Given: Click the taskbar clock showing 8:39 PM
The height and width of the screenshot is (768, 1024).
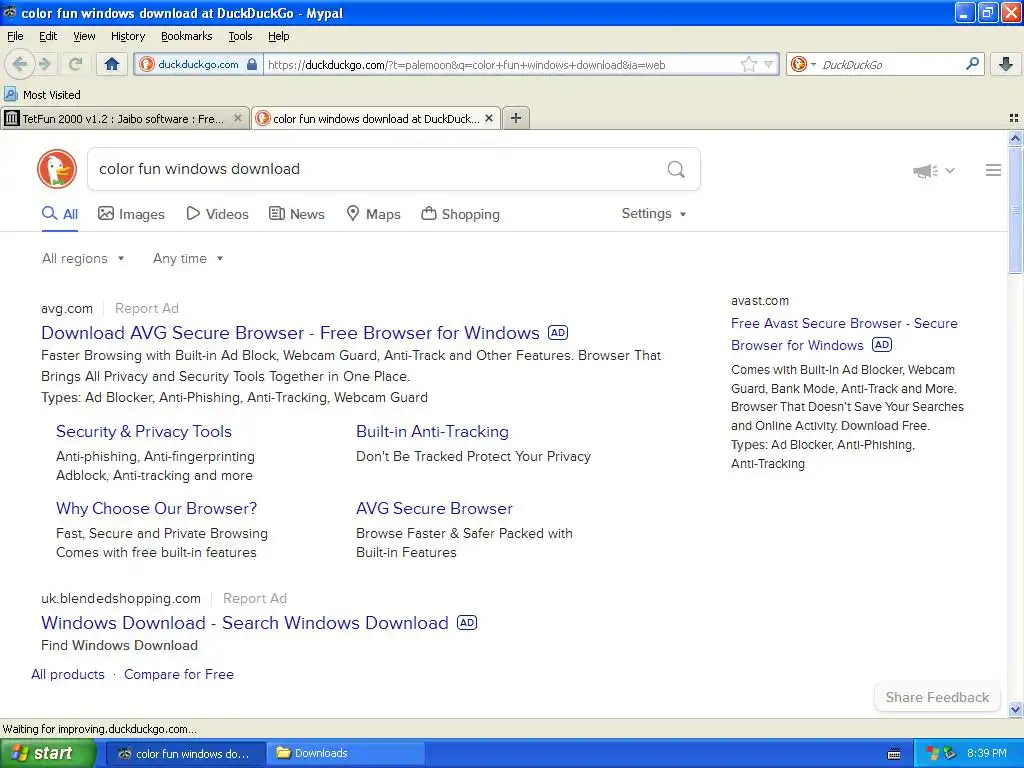Looking at the screenshot, I should tap(987, 754).
